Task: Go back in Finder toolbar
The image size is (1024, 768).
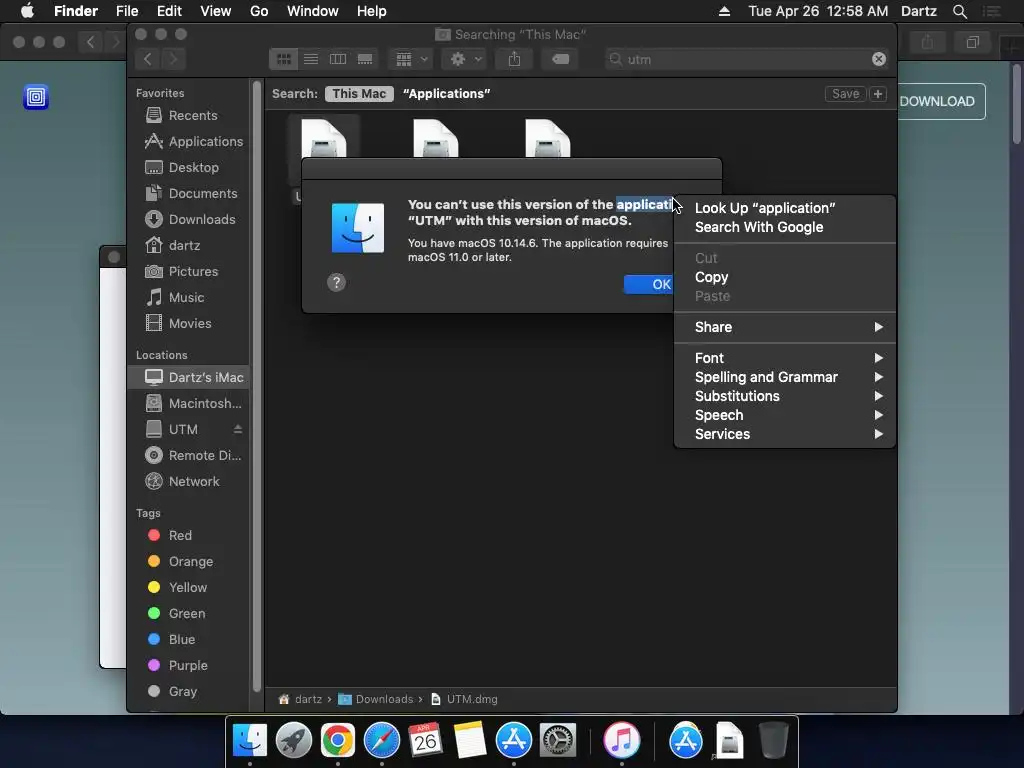Action: (148, 59)
